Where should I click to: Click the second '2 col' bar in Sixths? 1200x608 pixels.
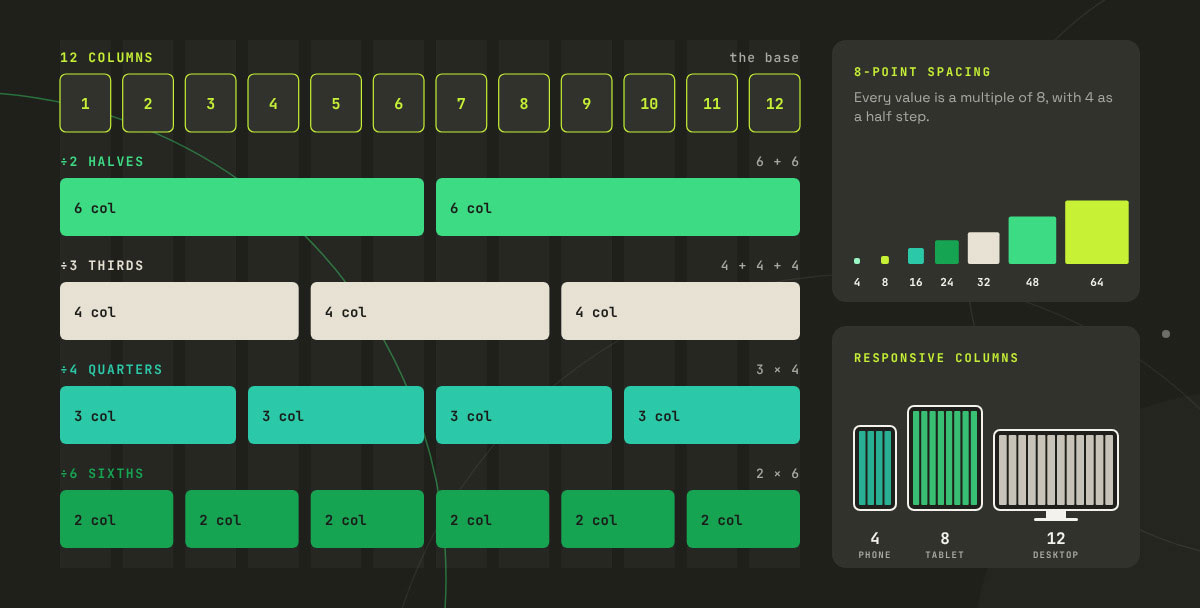click(x=242, y=519)
